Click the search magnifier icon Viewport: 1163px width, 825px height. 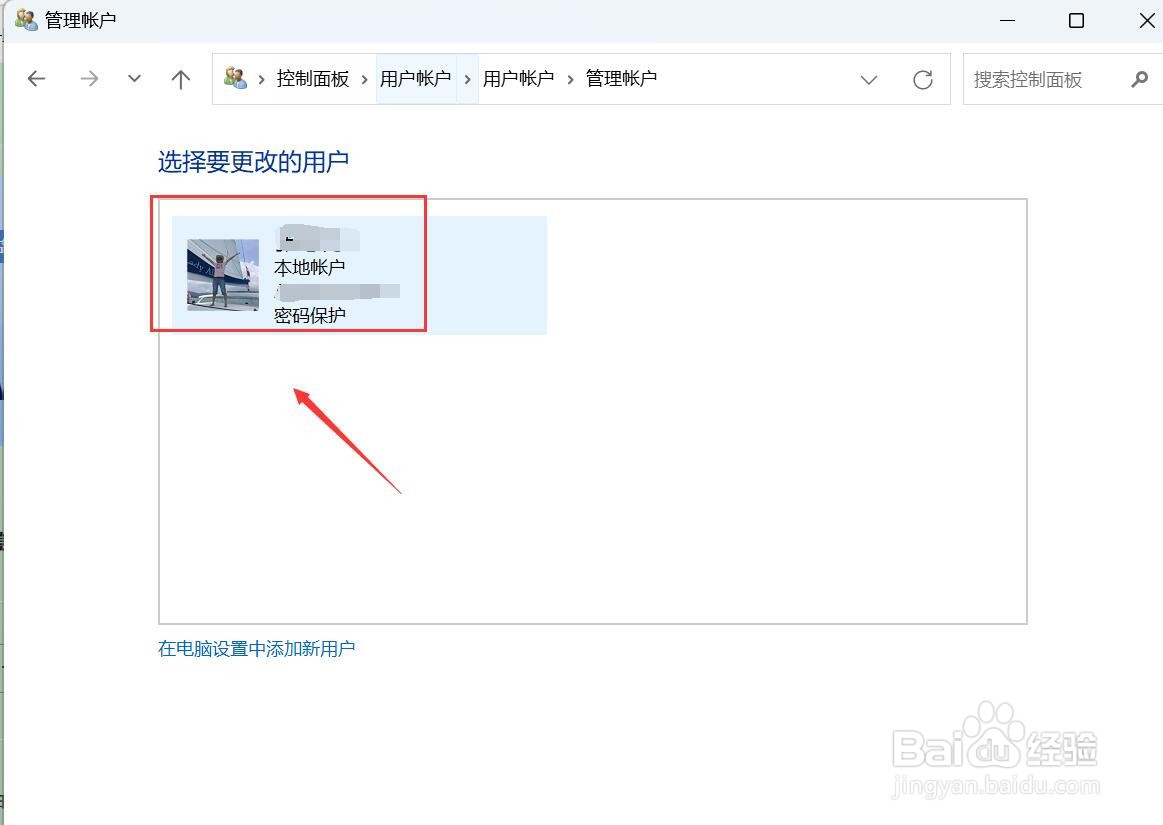click(1140, 79)
